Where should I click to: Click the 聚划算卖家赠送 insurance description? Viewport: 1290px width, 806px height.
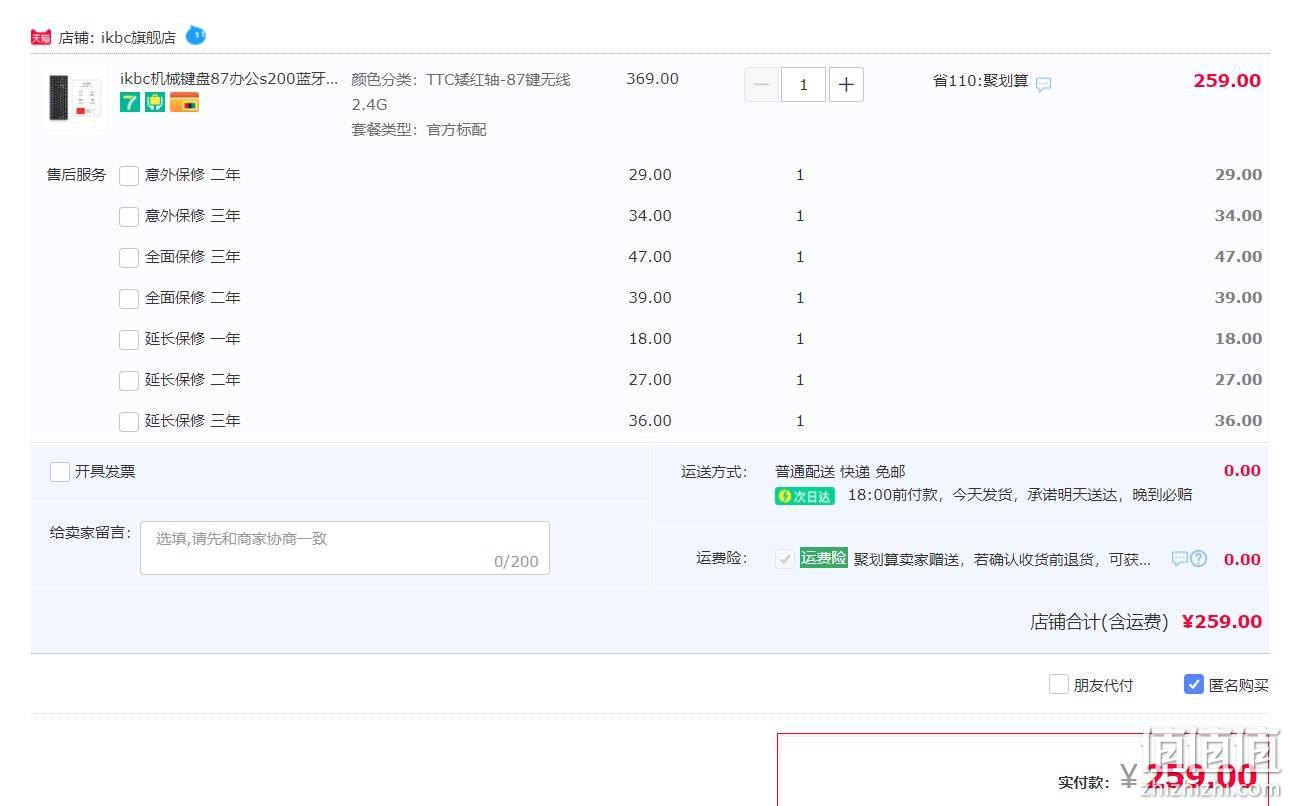1002,560
